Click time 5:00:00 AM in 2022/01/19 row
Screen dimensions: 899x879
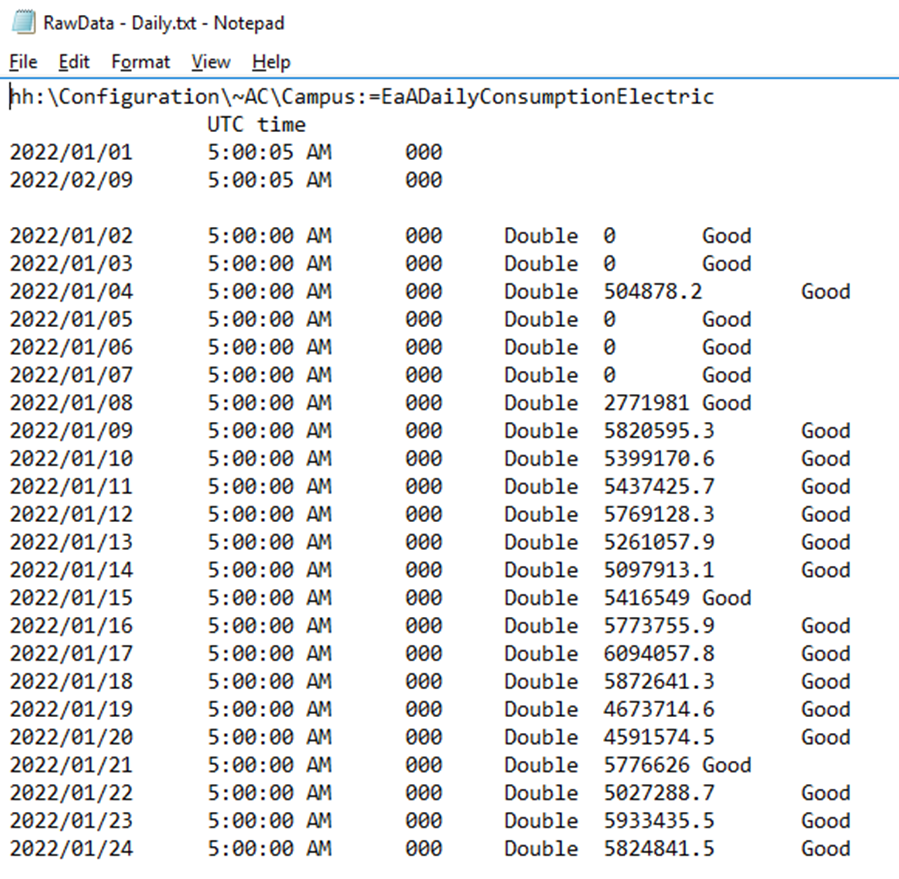click(269, 709)
